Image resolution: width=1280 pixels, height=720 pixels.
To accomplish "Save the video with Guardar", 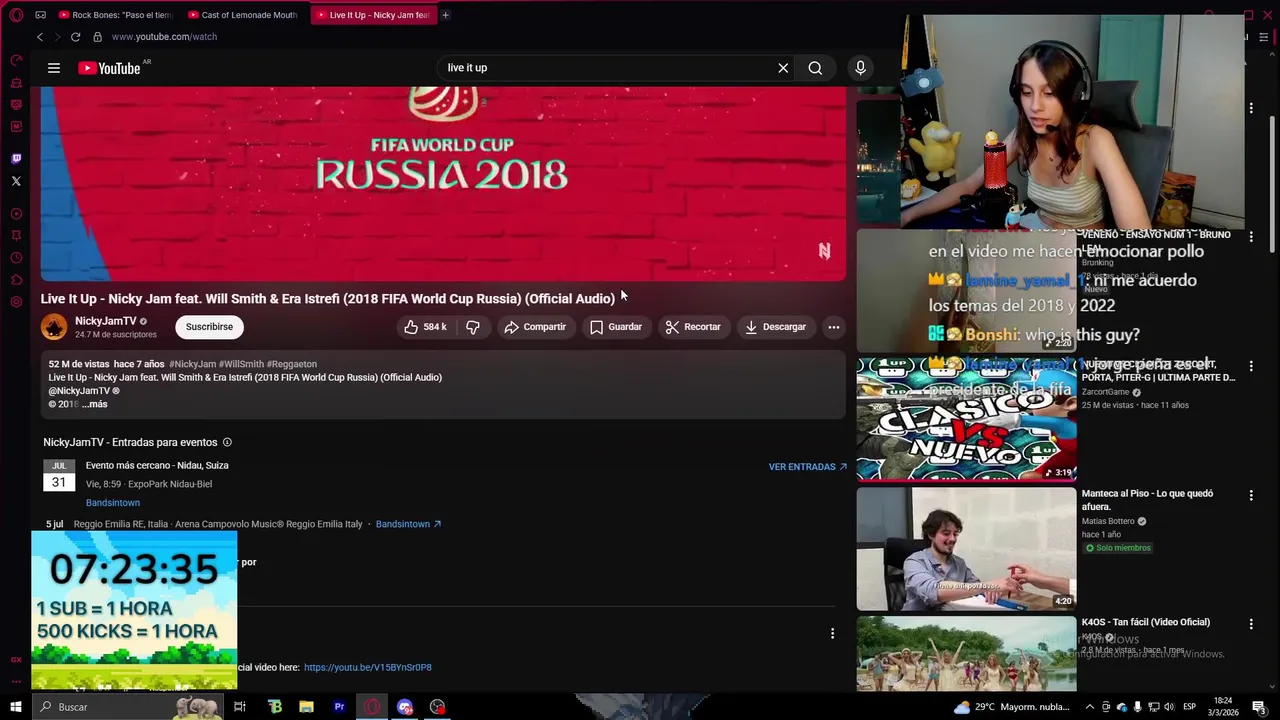I will [616, 327].
